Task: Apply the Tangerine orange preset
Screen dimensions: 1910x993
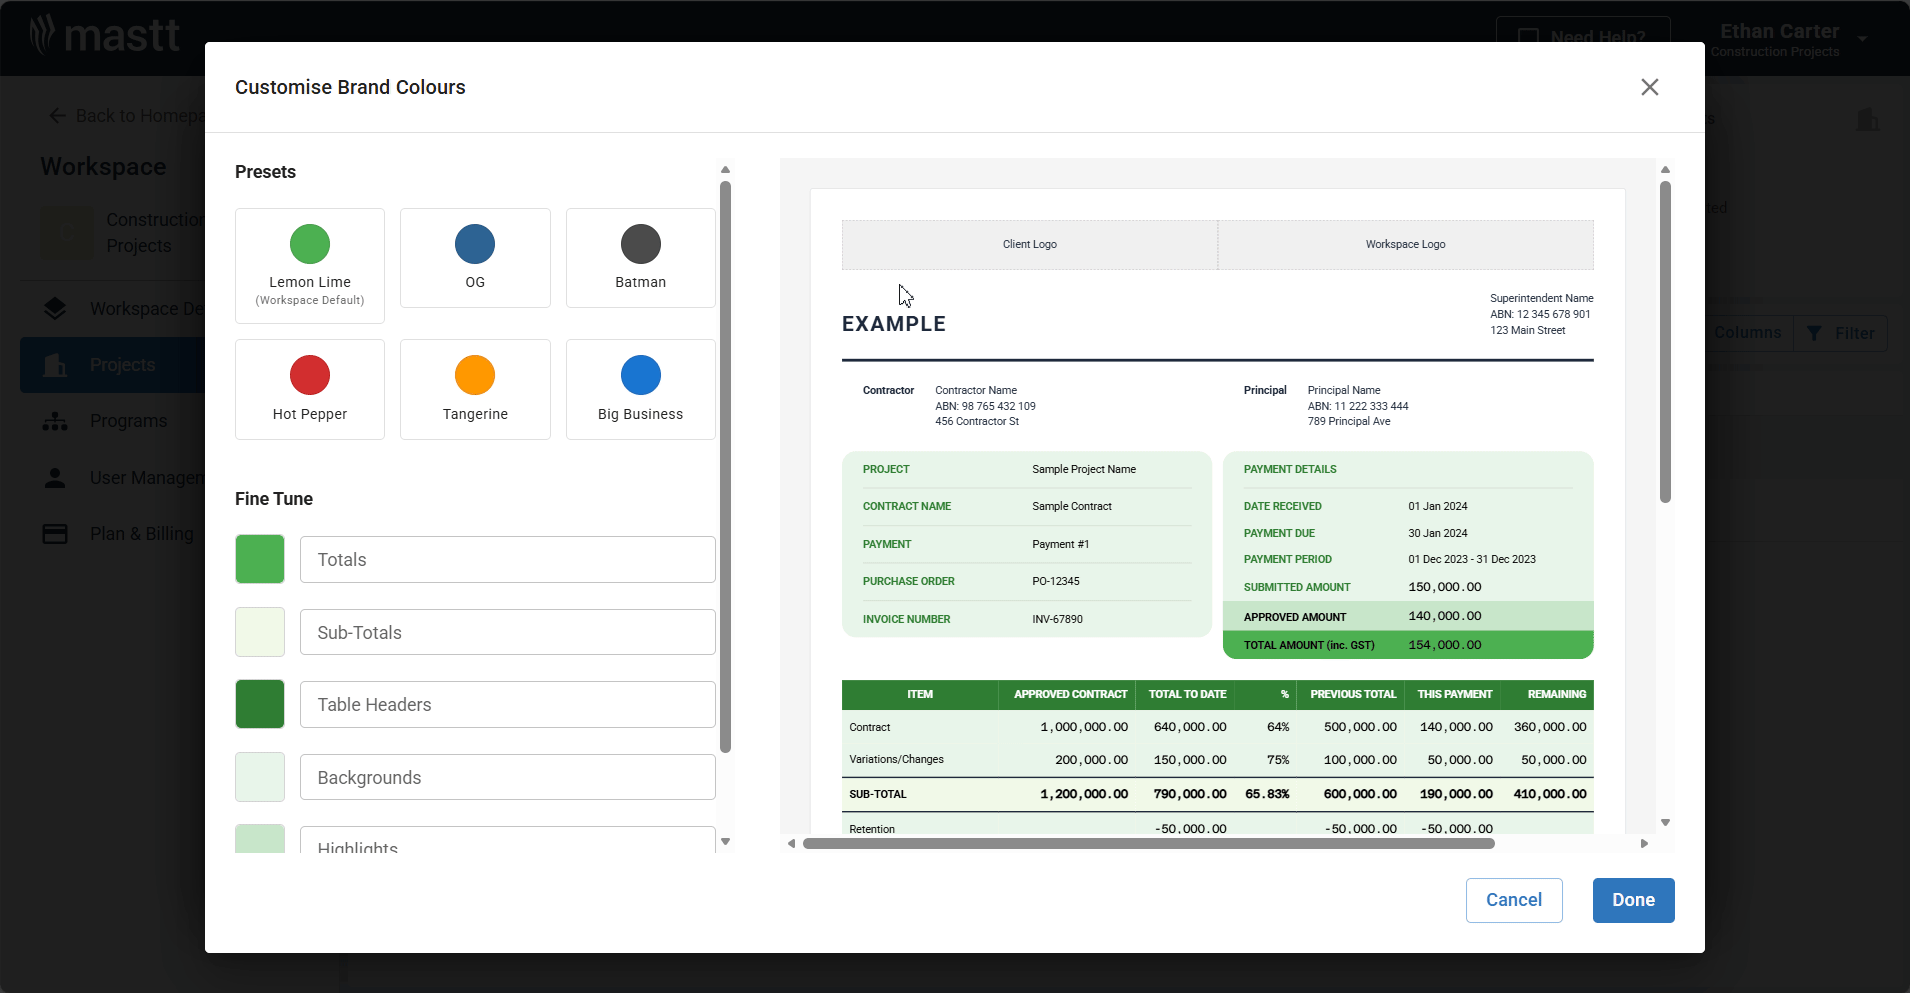Action: pos(475,389)
